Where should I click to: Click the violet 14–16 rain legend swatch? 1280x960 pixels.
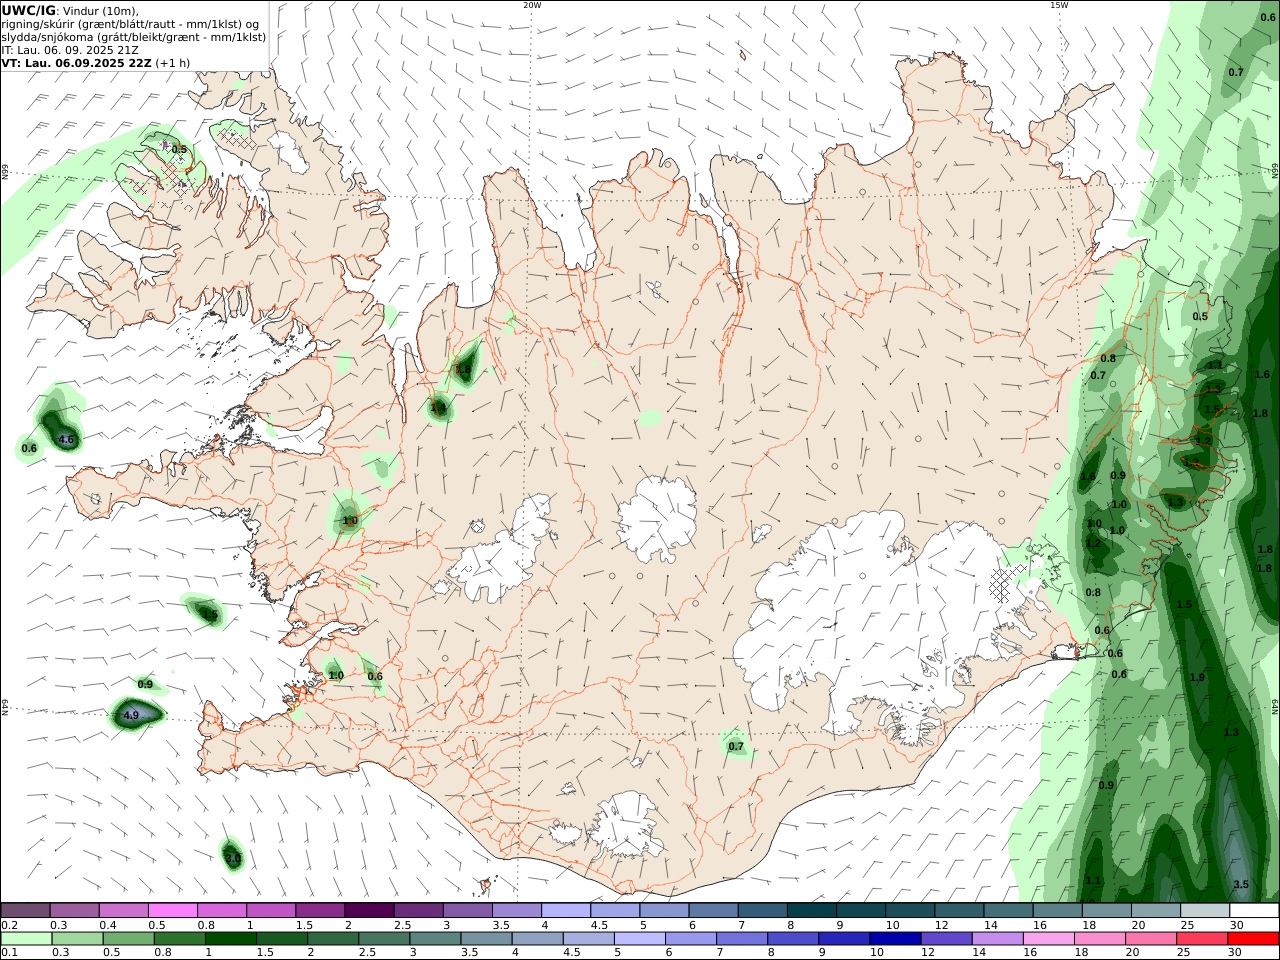[x=998, y=939]
